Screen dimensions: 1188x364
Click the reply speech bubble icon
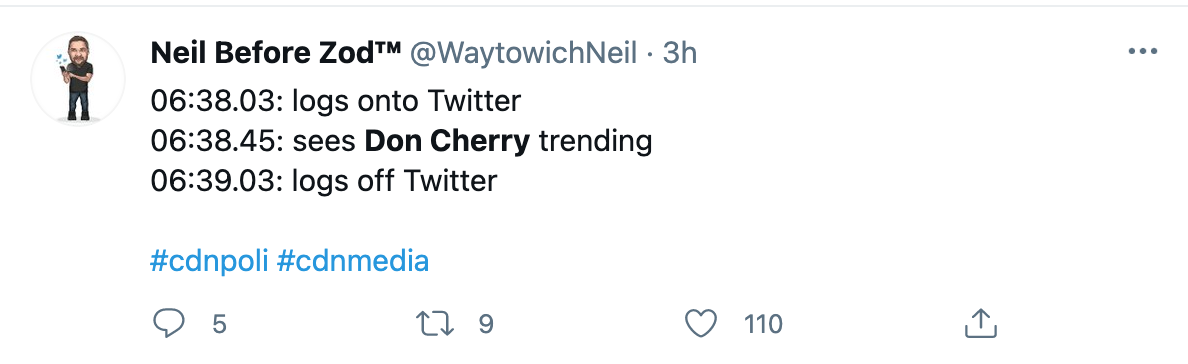click(168, 324)
